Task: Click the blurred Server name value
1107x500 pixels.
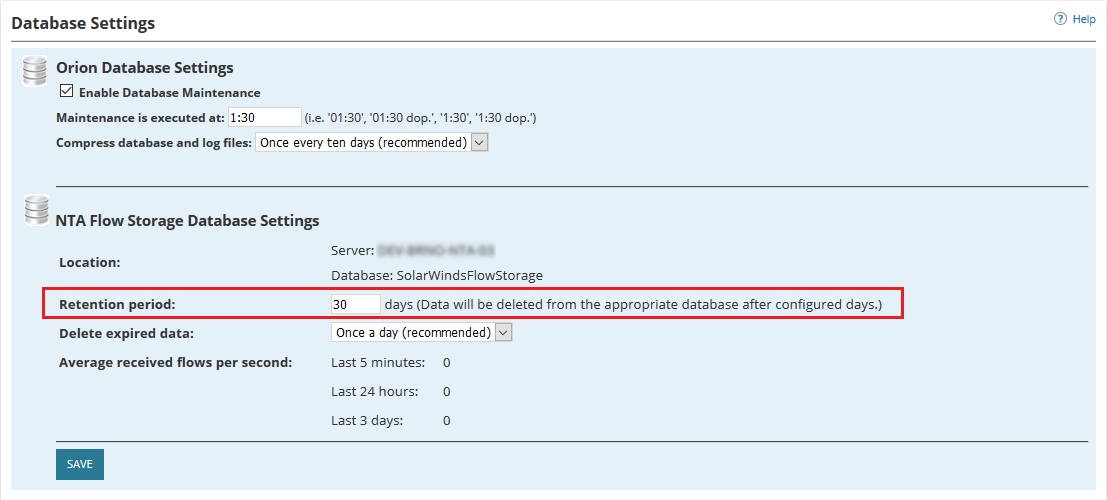Action: (437, 249)
